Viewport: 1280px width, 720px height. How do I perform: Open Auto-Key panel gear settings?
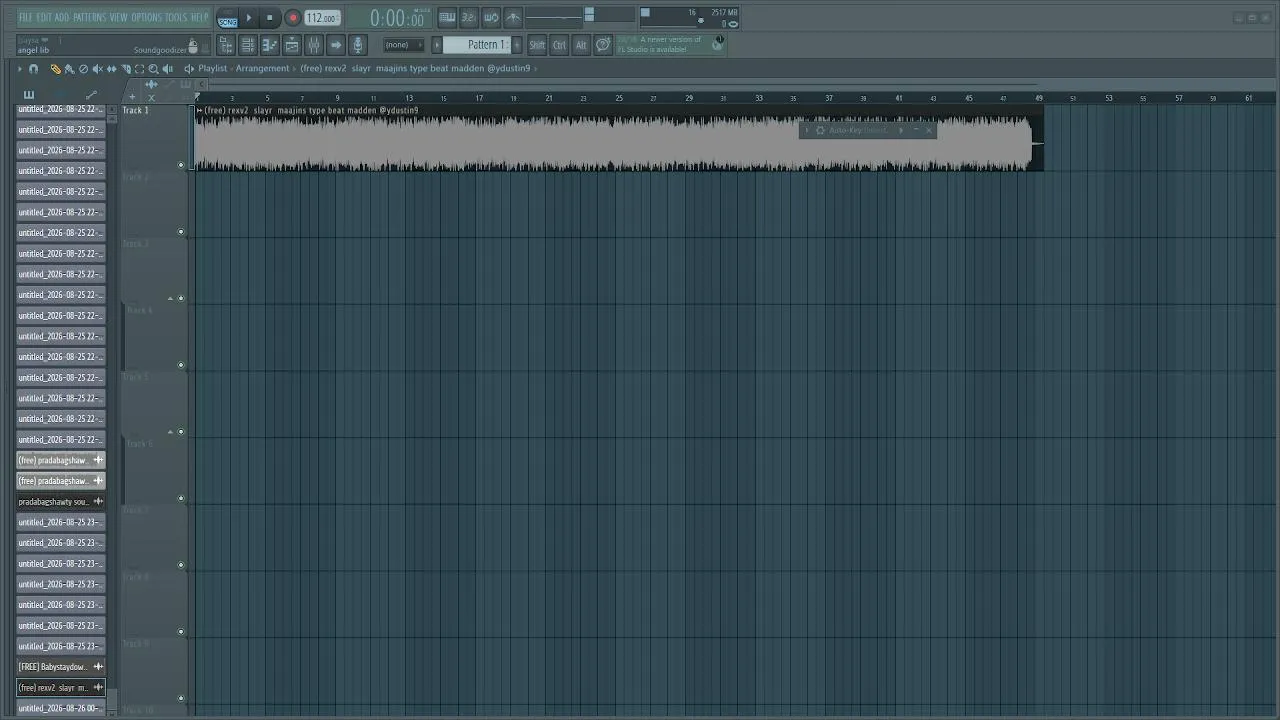click(x=820, y=130)
